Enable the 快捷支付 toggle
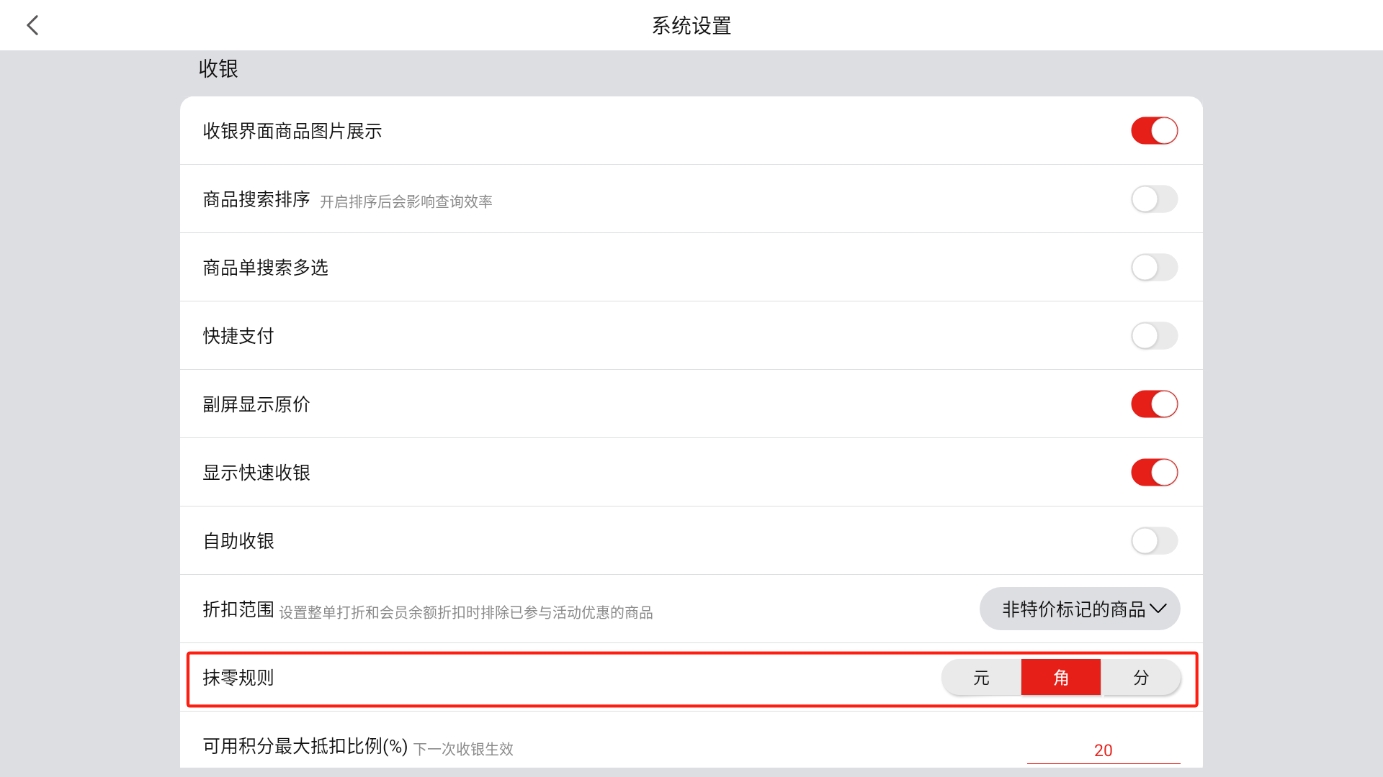Viewport: 1383px width, 777px height. [1154, 336]
